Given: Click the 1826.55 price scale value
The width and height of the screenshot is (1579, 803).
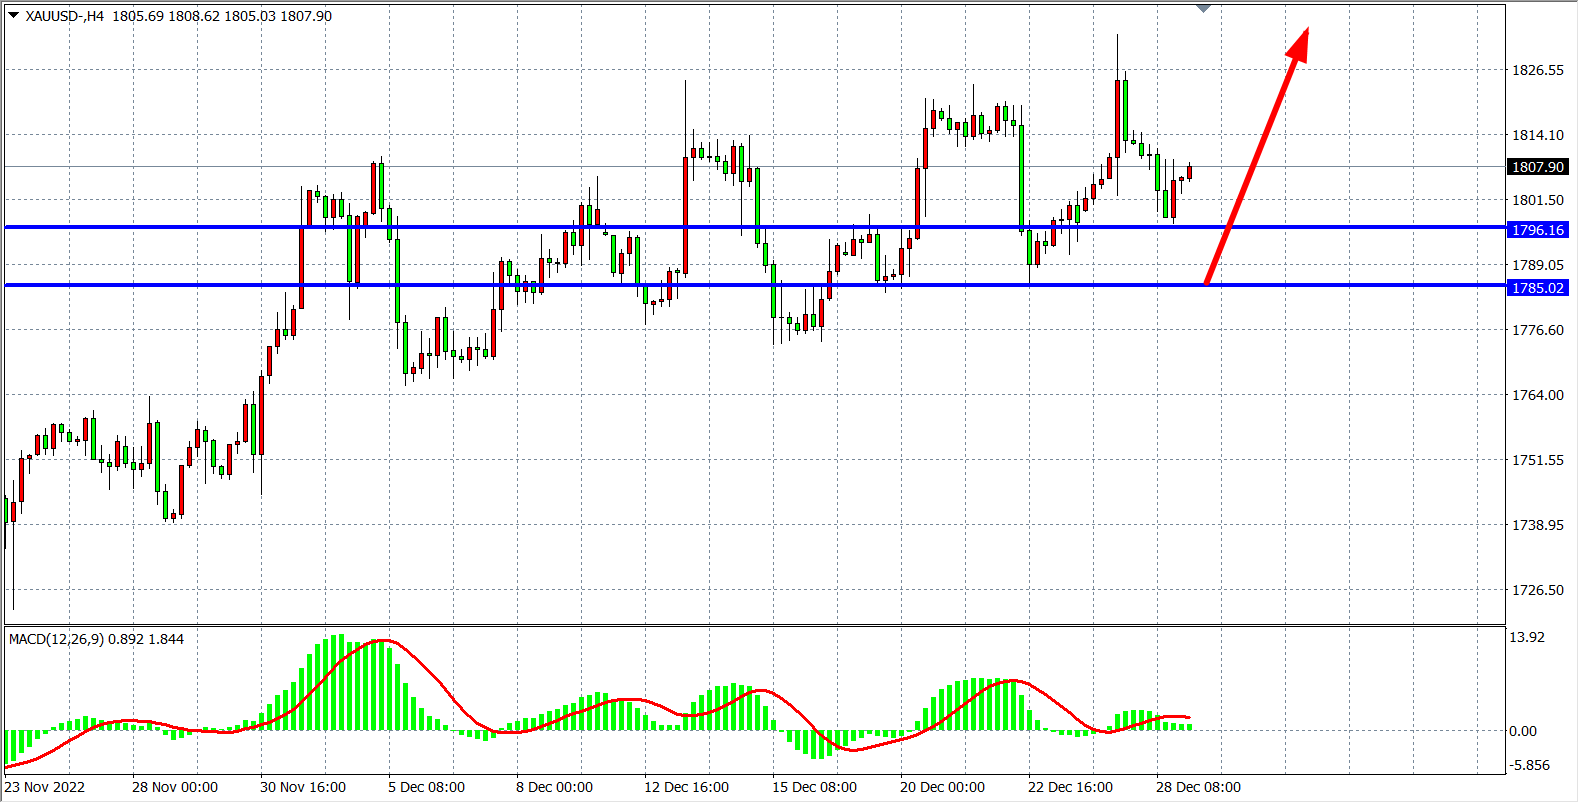Looking at the screenshot, I should click(x=1537, y=70).
